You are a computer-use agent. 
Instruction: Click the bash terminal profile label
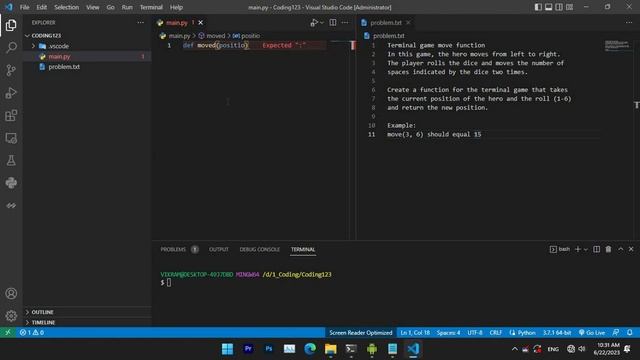coord(560,249)
